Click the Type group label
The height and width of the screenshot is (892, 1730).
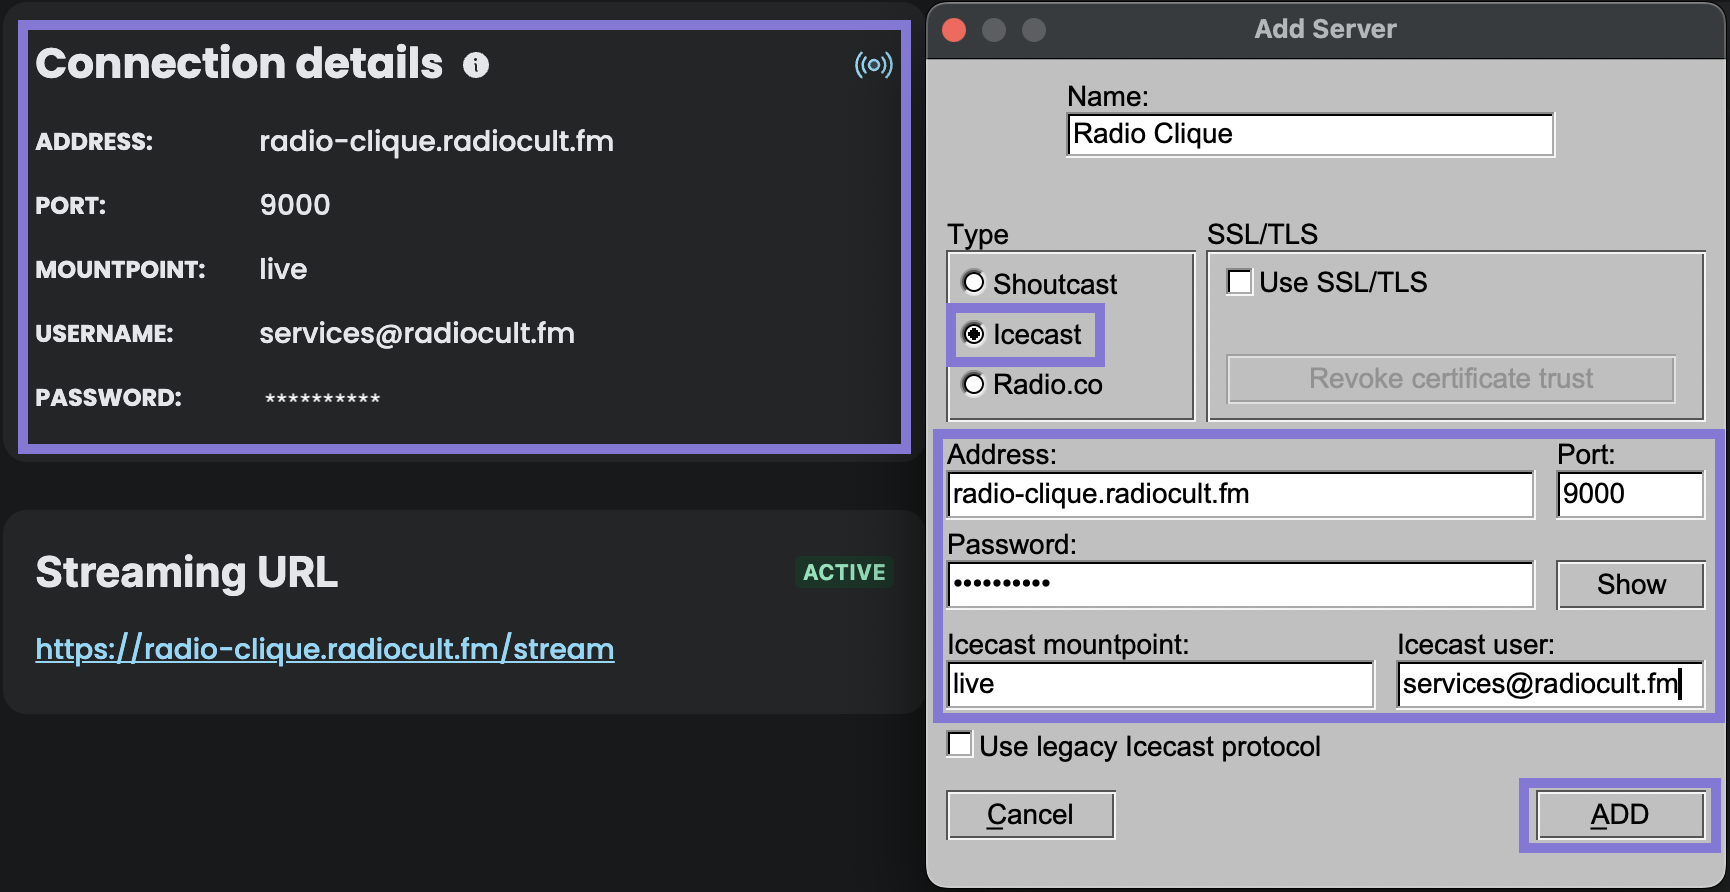click(978, 235)
